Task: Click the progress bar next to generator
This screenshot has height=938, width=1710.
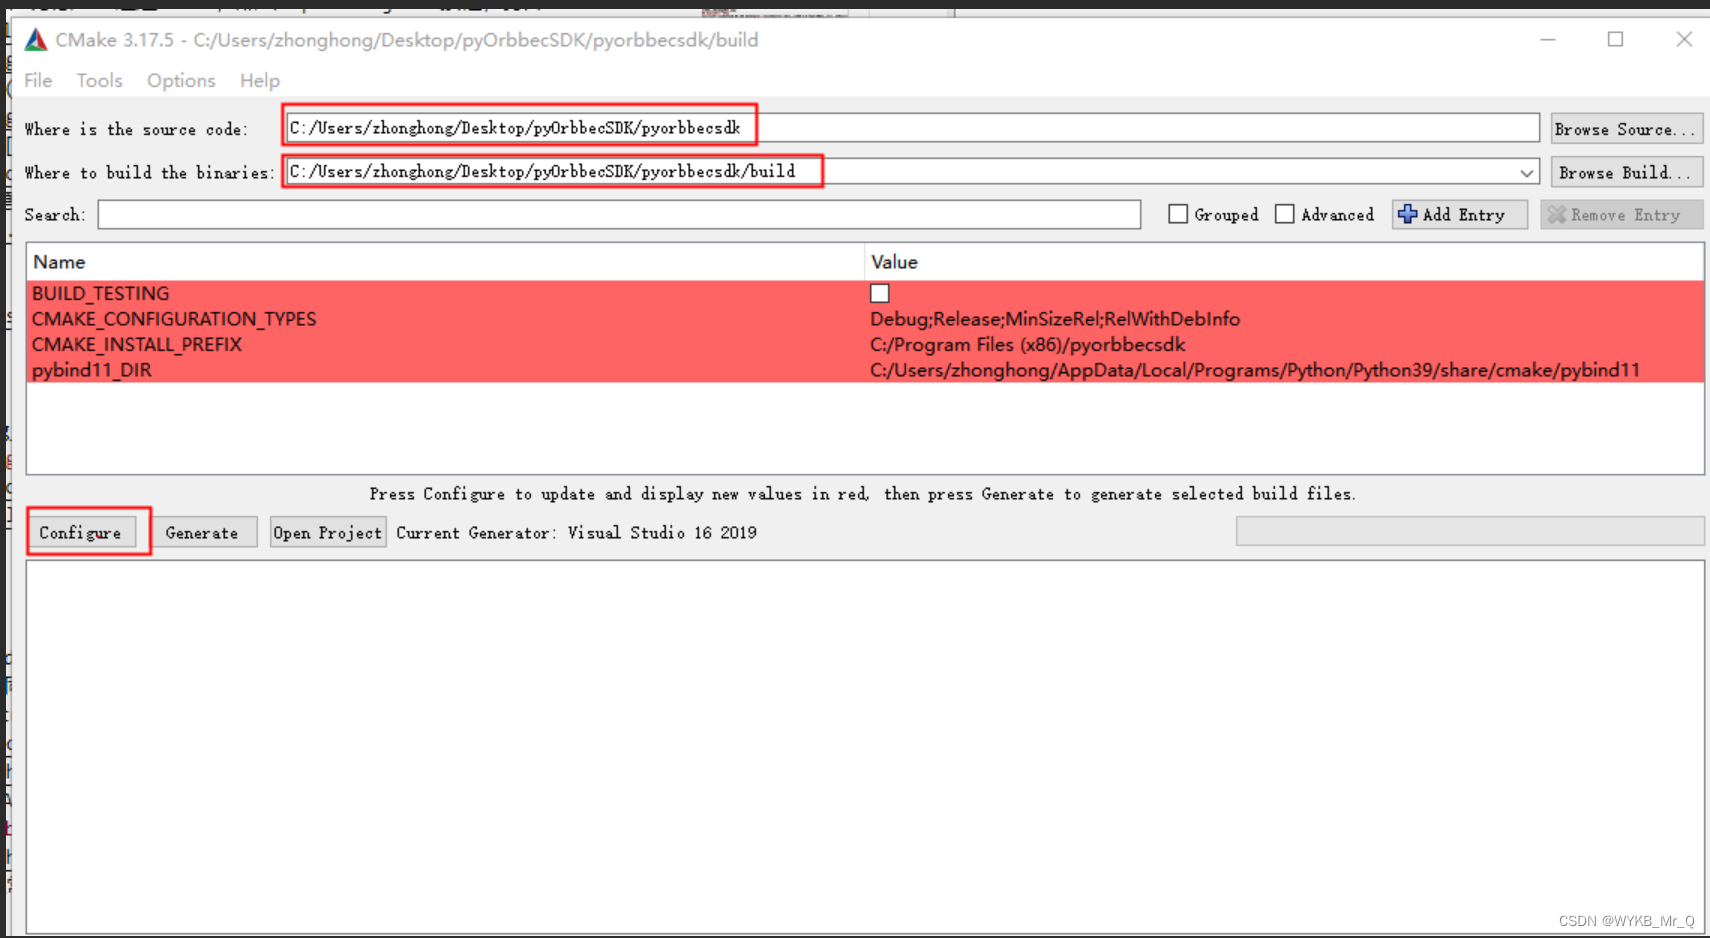Action: click(1470, 531)
